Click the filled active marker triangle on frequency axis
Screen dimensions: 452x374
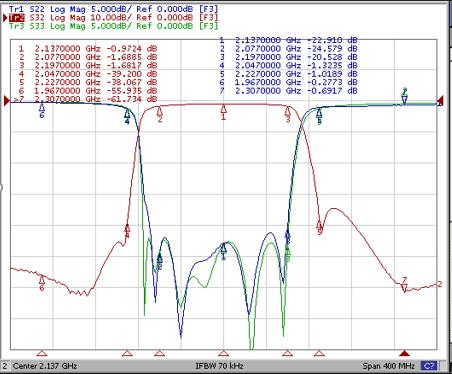coord(404,353)
